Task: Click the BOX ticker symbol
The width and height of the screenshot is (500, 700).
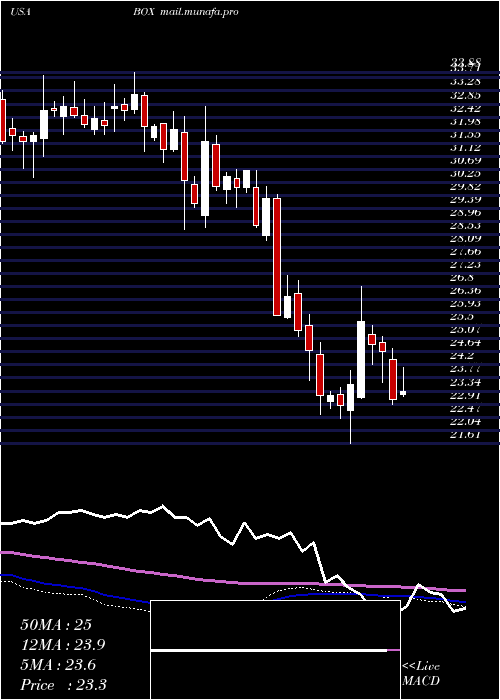Action: tap(143, 12)
